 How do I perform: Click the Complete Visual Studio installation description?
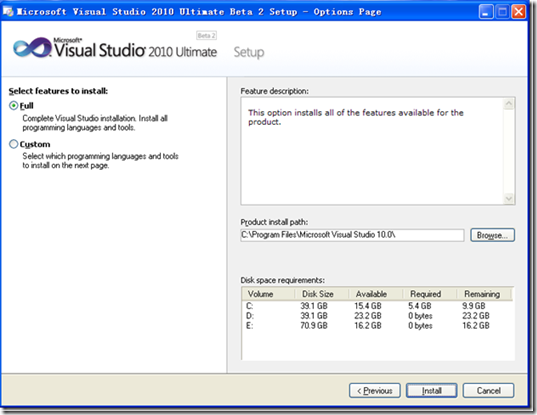[x=95, y=123]
